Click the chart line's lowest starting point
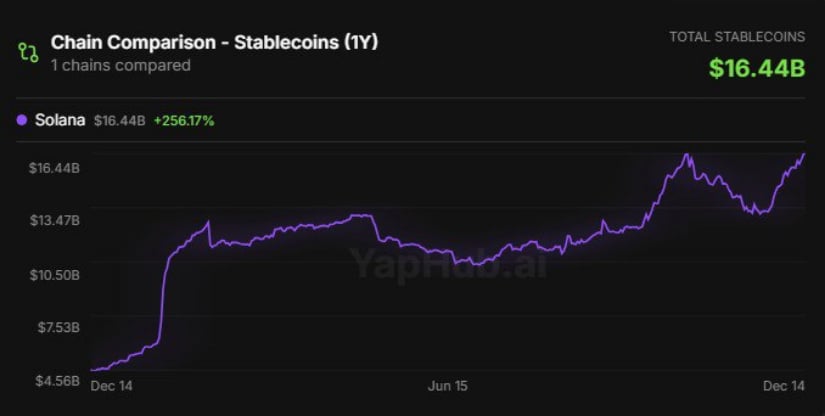The width and height of the screenshot is (825, 416). click(91, 370)
